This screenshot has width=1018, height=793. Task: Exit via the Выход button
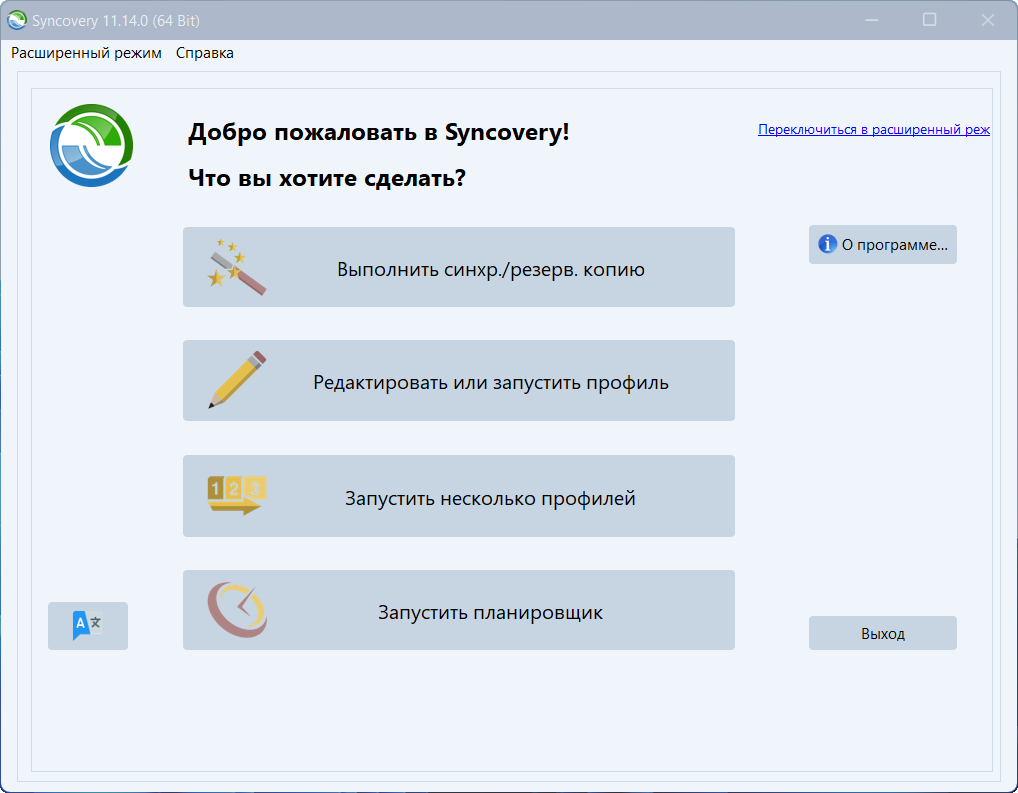[x=882, y=633]
